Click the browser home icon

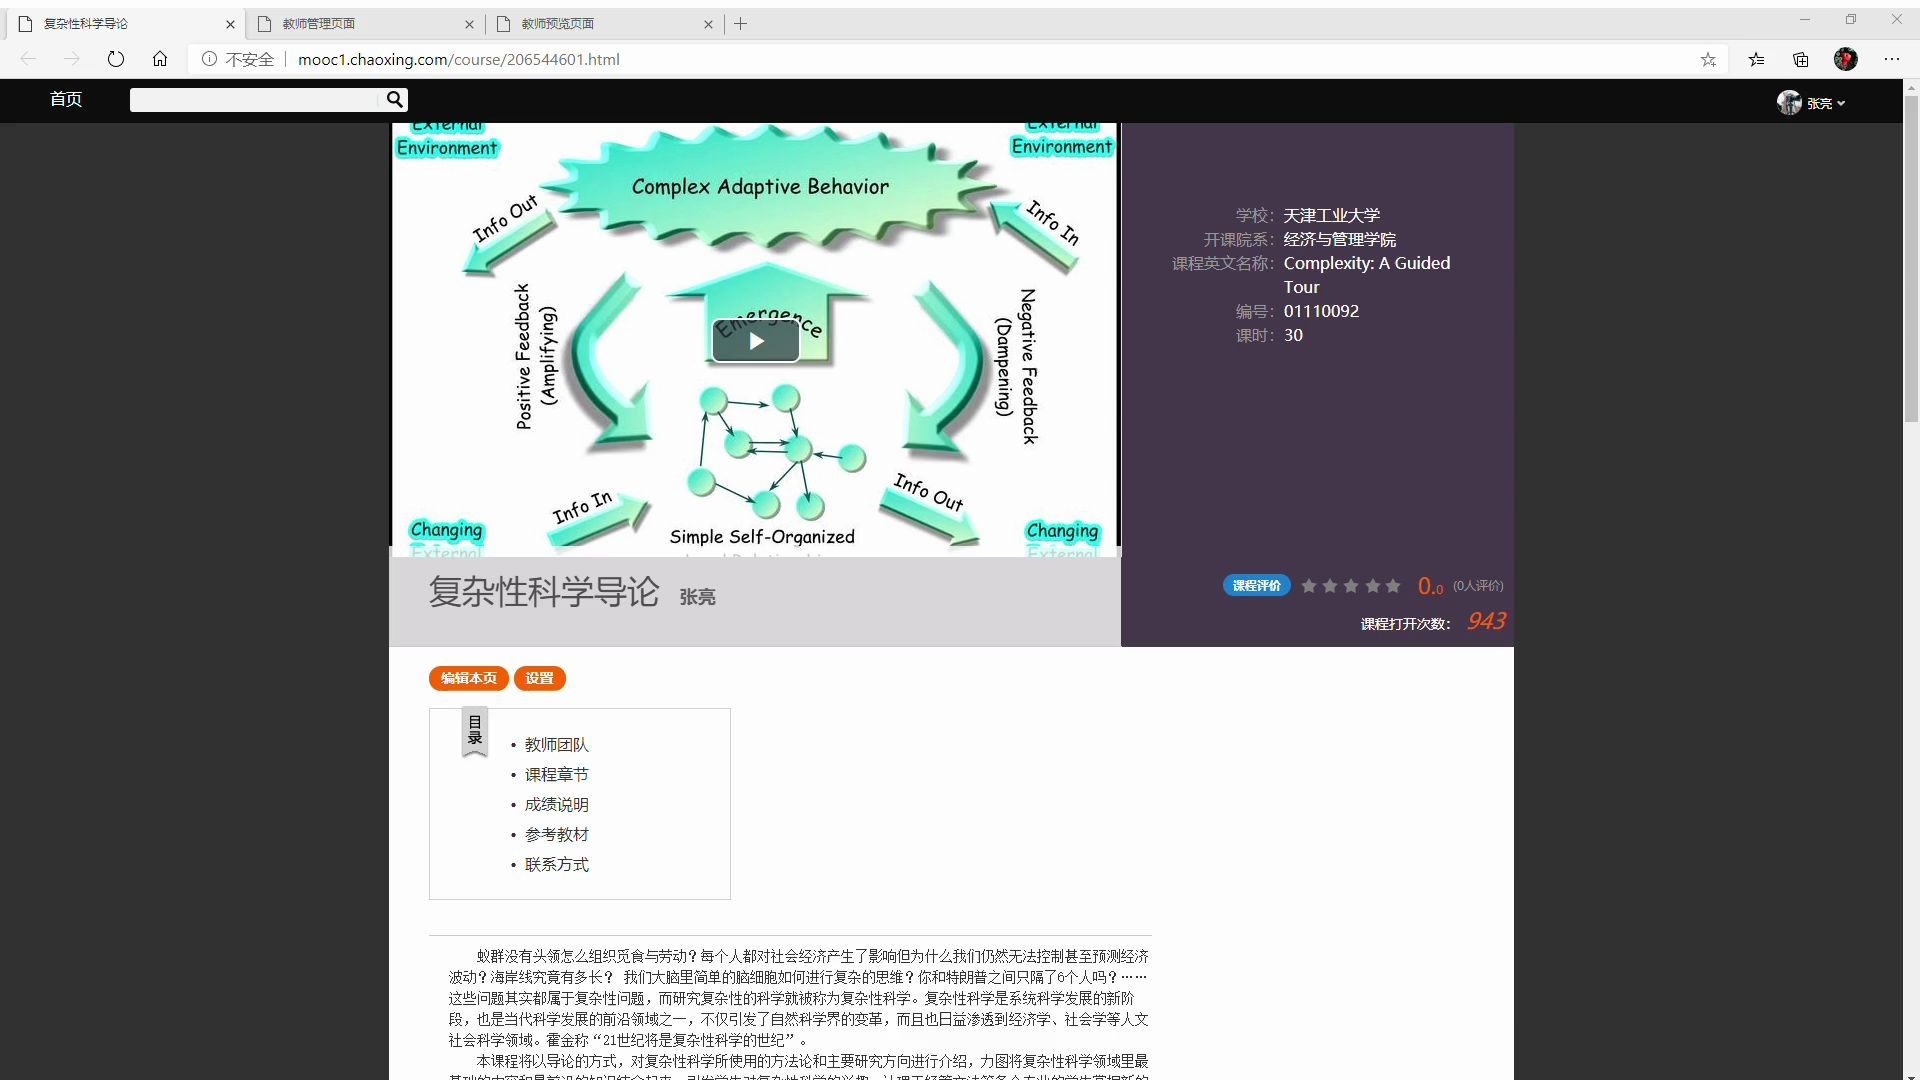click(160, 59)
